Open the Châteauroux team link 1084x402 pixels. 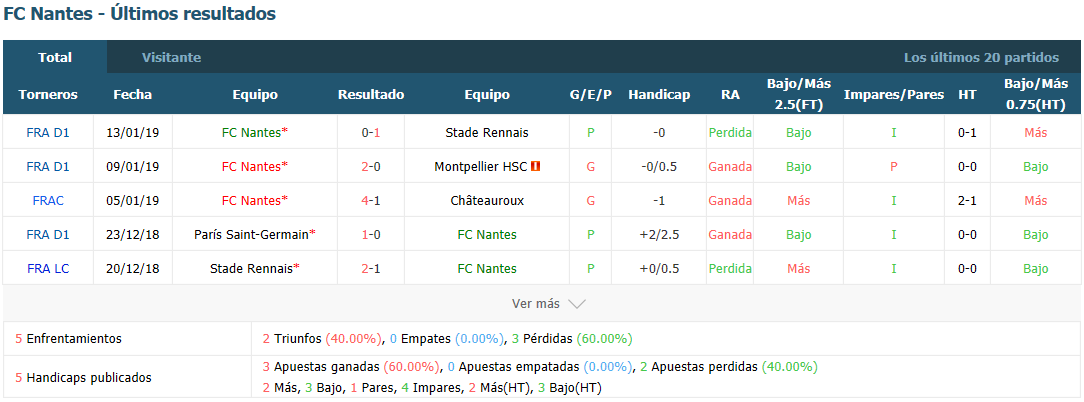pyautogui.click(x=487, y=201)
